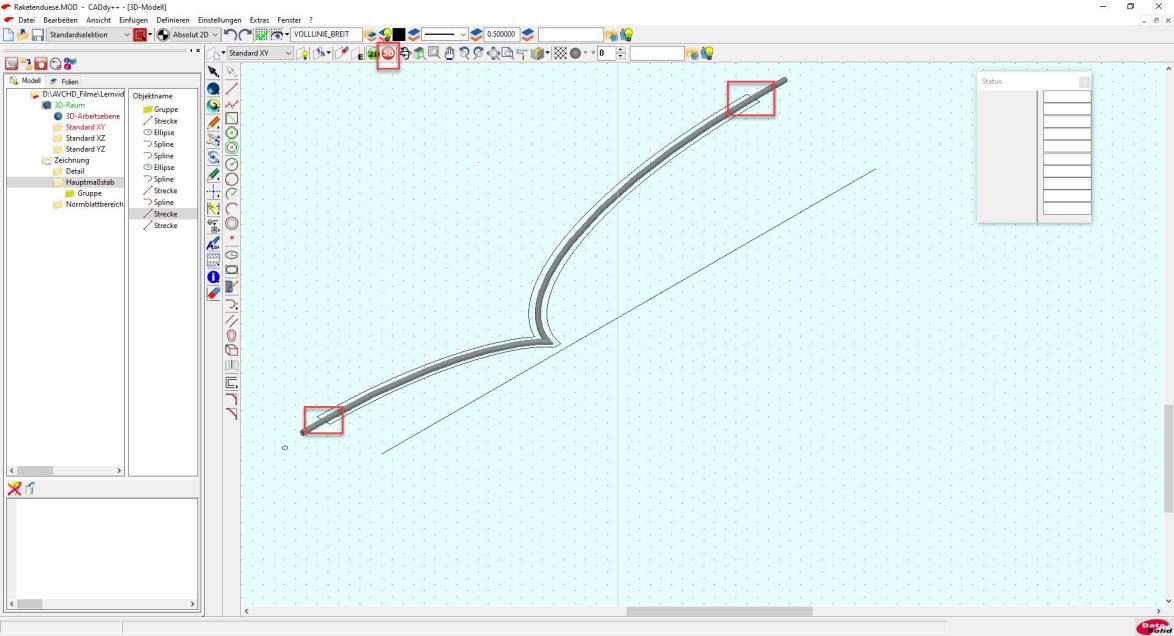Select Standard XZ in the tree
The width and height of the screenshot is (1174, 636).
pyautogui.click(x=85, y=138)
